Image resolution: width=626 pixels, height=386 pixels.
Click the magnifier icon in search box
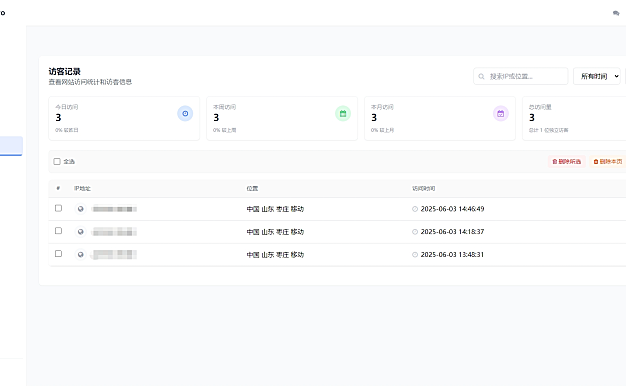pos(481,76)
